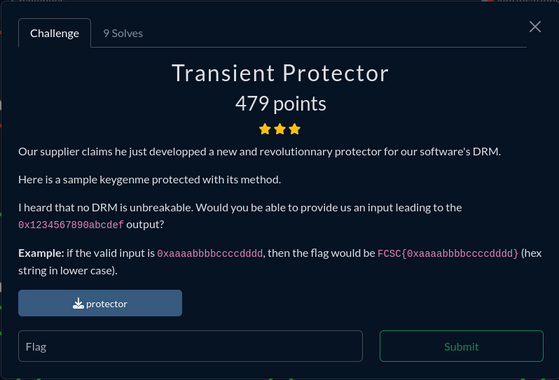Click the 479 points label
The image size is (559, 380).
click(x=281, y=104)
